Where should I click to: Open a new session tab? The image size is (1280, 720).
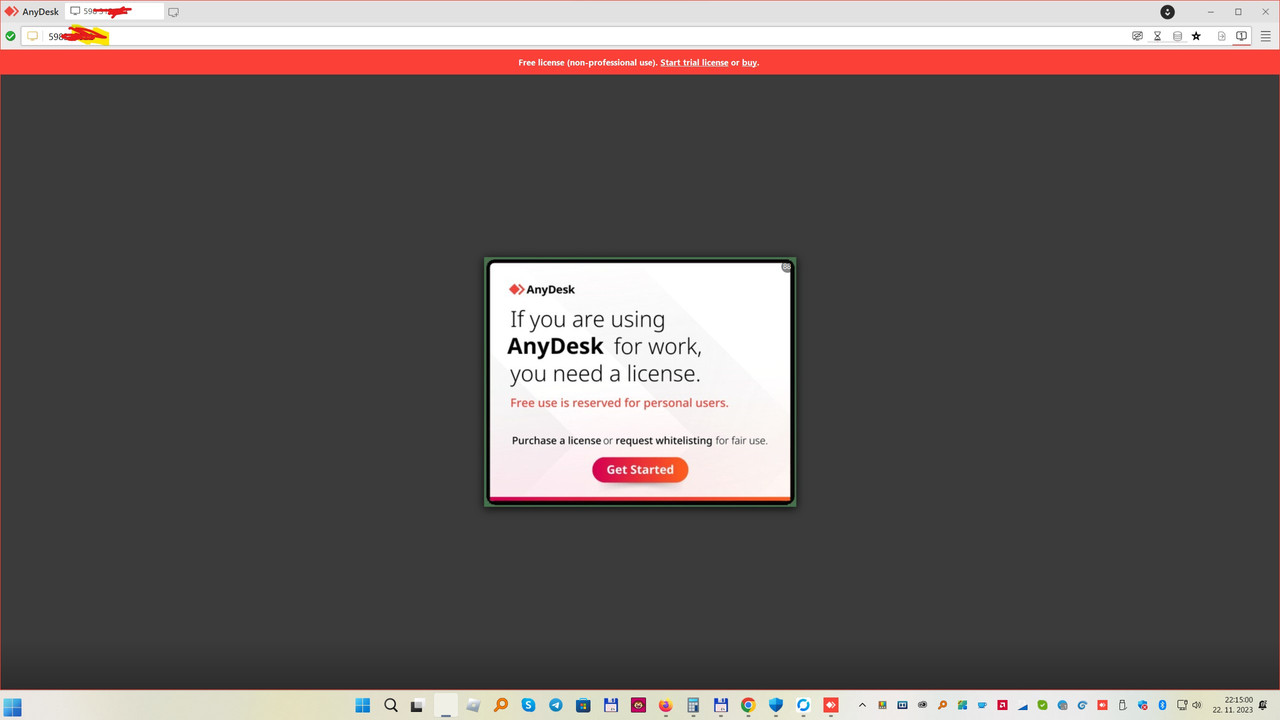point(173,12)
